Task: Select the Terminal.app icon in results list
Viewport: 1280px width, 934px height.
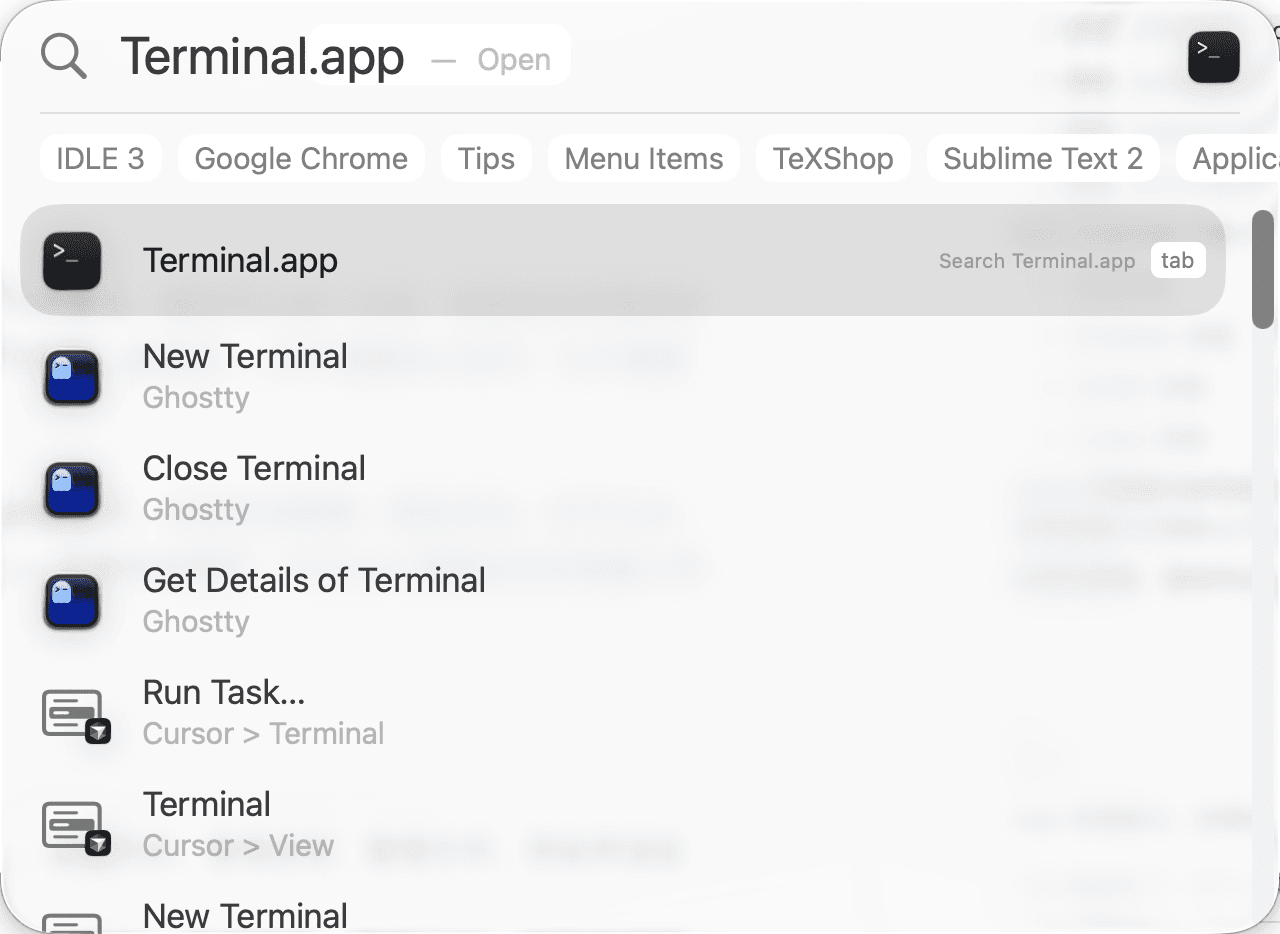Action: (74, 260)
